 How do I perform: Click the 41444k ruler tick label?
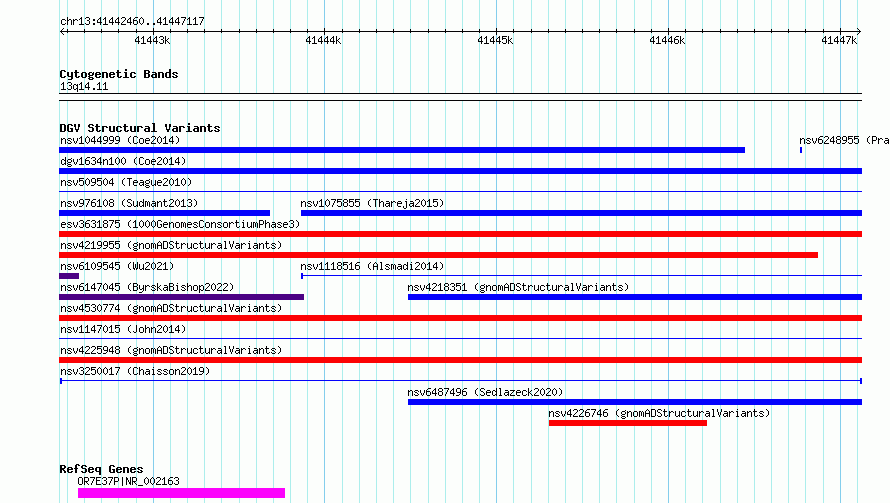pos(324,41)
